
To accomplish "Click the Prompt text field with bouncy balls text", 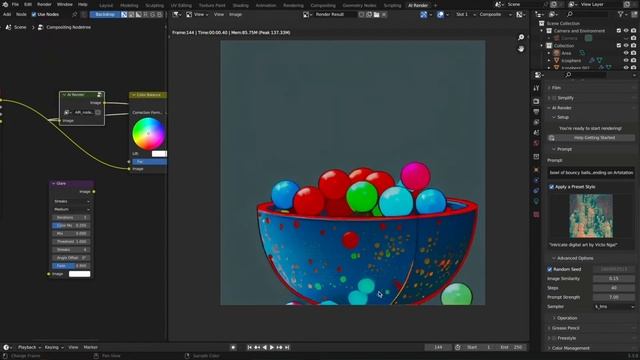I will [591, 173].
